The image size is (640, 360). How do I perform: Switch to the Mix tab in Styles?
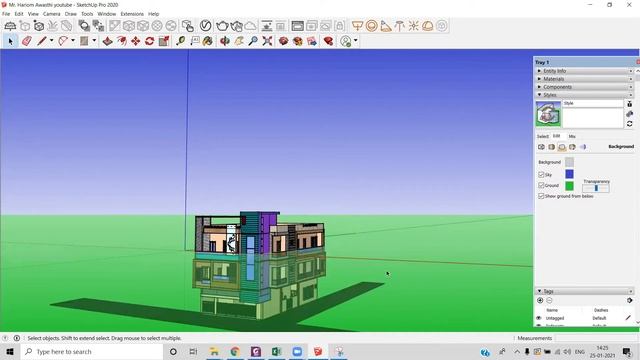pyautogui.click(x=572, y=136)
